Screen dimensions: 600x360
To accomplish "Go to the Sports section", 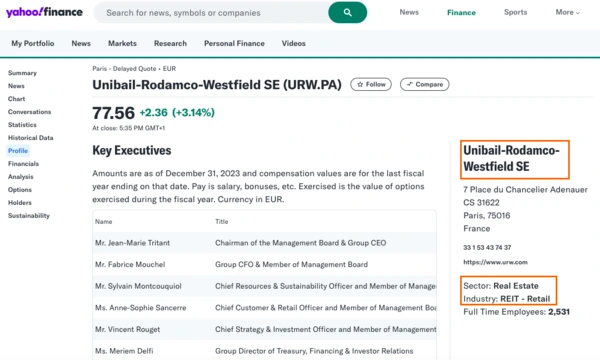I will click(x=515, y=12).
